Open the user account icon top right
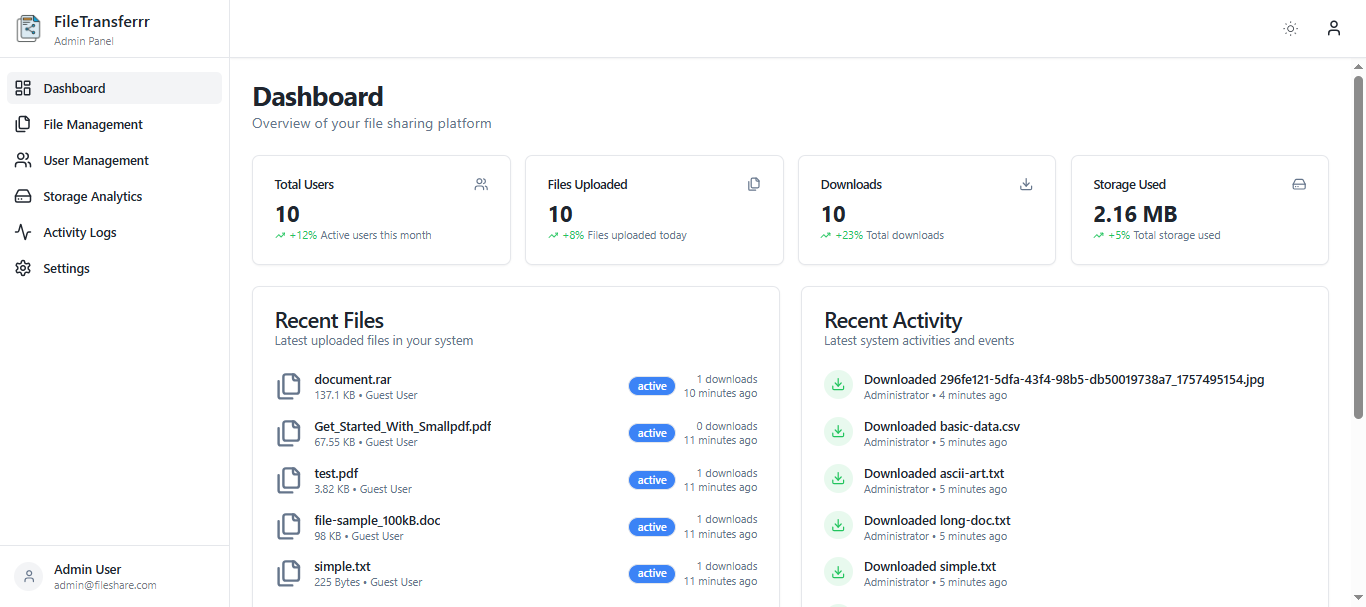 click(1334, 28)
